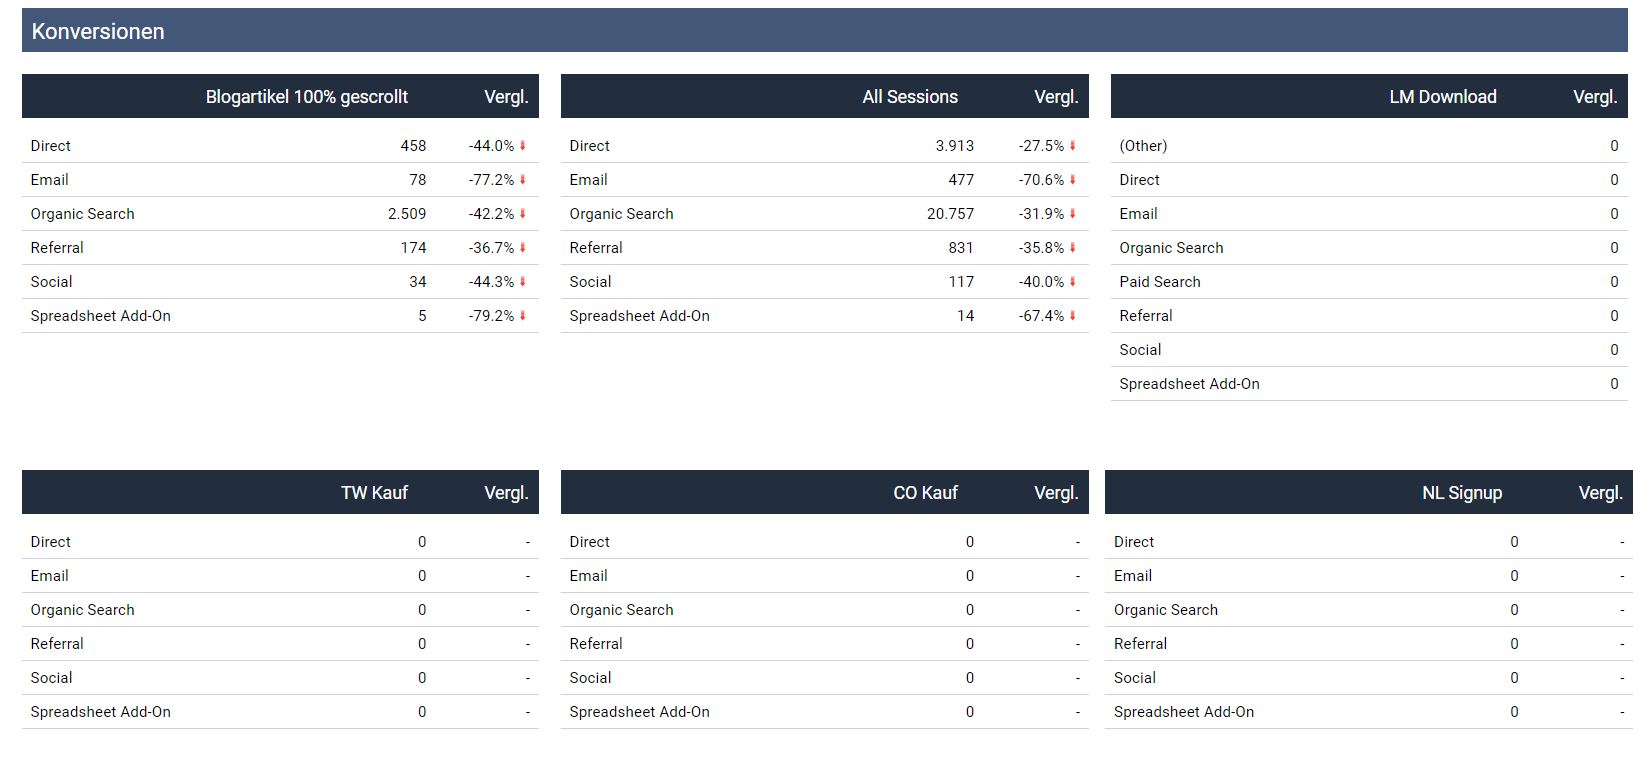
Task: Select Paid Search row in LM Download table
Action: (x=1160, y=282)
